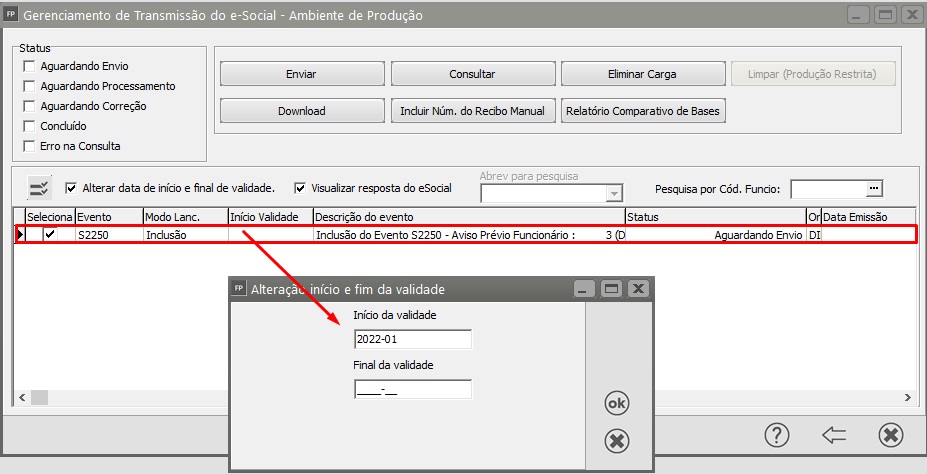Enable the Aguardando Envio status filter
Viewport: 927px width, 474px height.
coord(29,66)
